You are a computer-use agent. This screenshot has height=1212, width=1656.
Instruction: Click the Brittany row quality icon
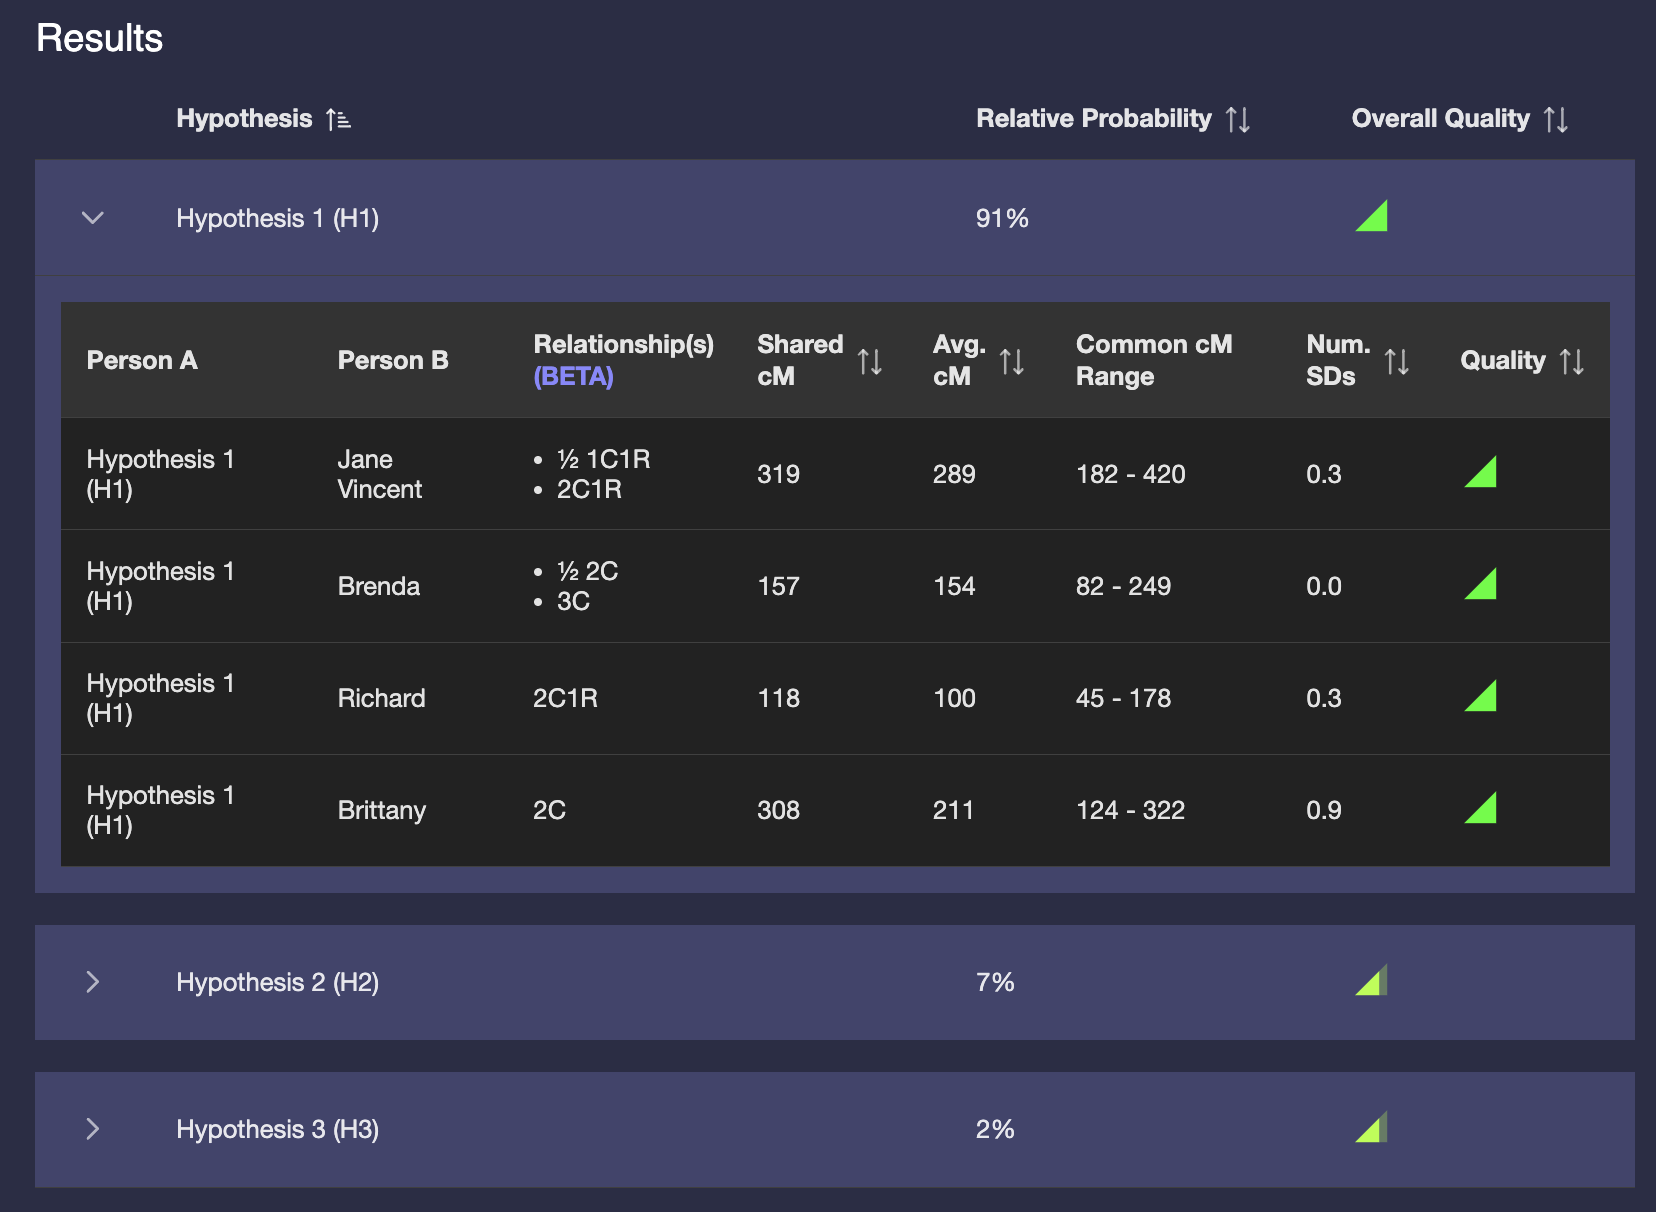pos(1482,809)
